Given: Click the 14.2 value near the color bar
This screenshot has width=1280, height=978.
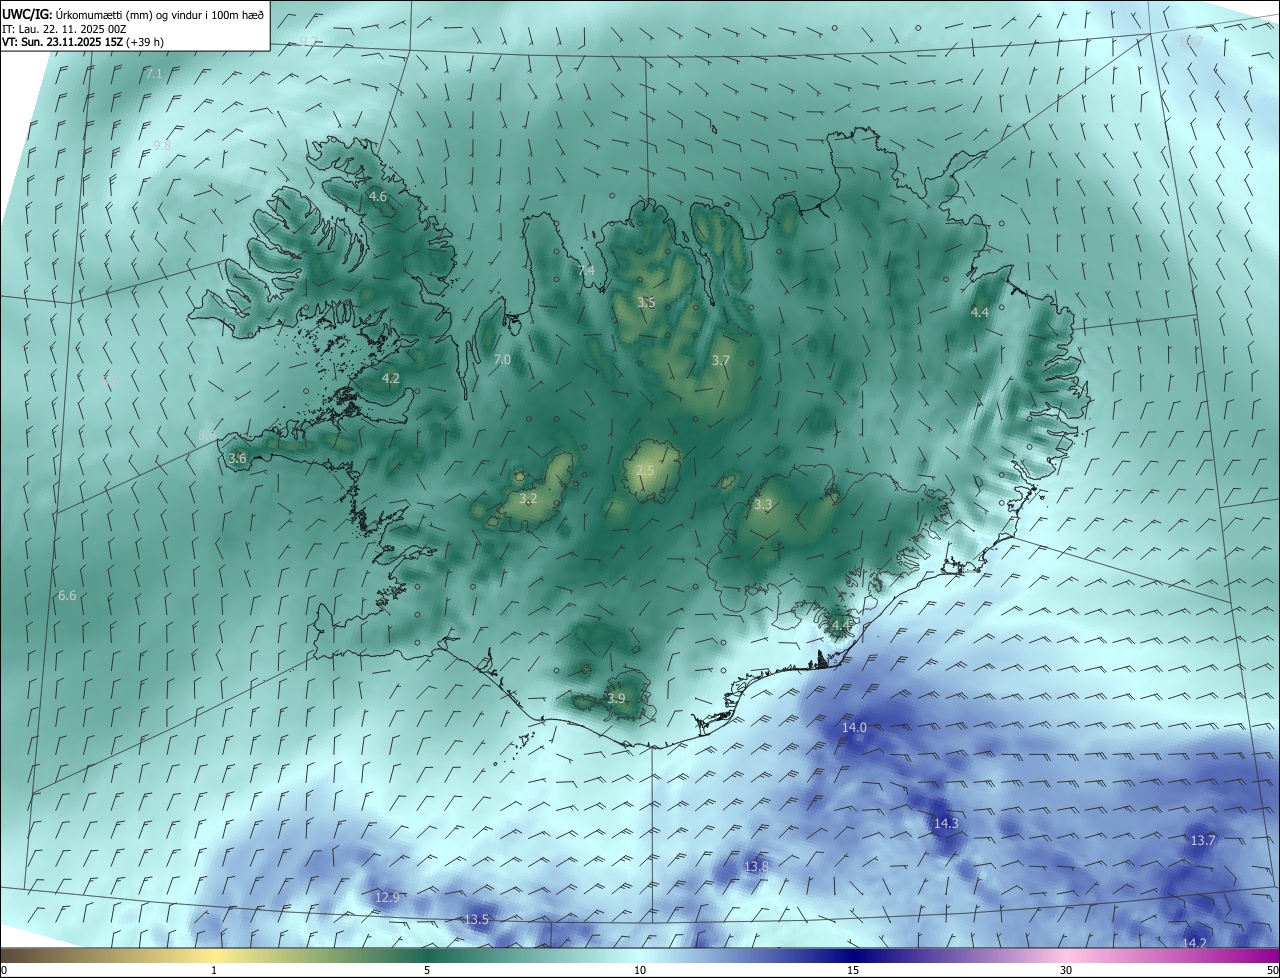Looking at the screenshot, I should (1194, 943).
